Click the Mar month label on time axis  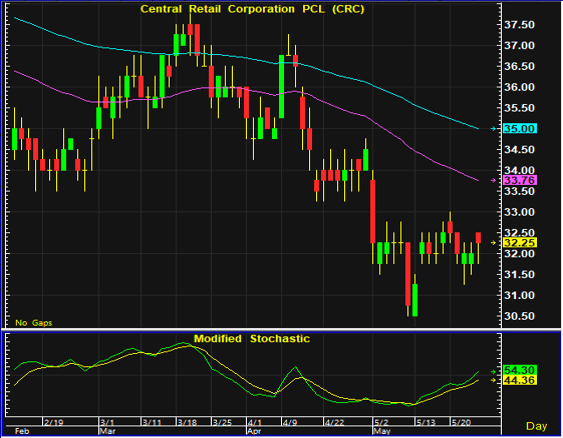pyautogui.click(x=107, y=431)
